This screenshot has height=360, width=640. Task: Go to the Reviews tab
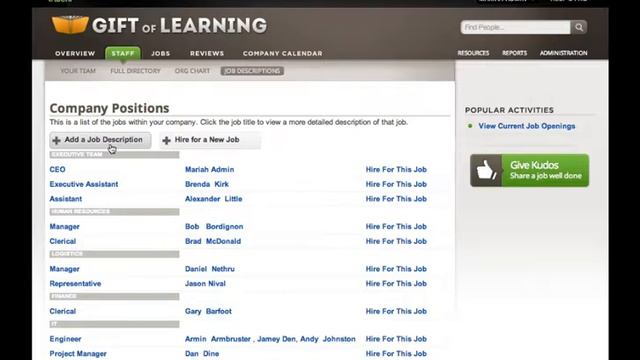[207, 53]
